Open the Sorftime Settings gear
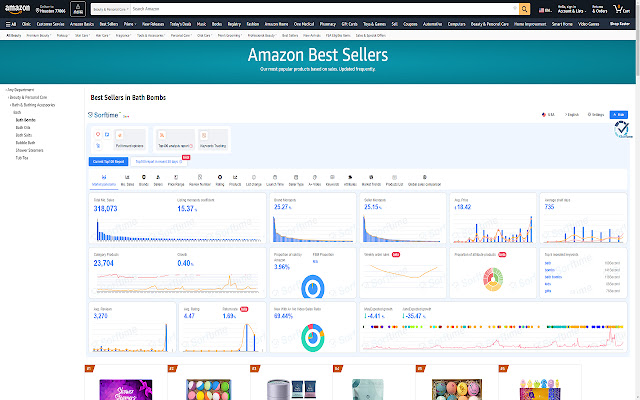Screen dimensions: 640x400 (596, 115)
